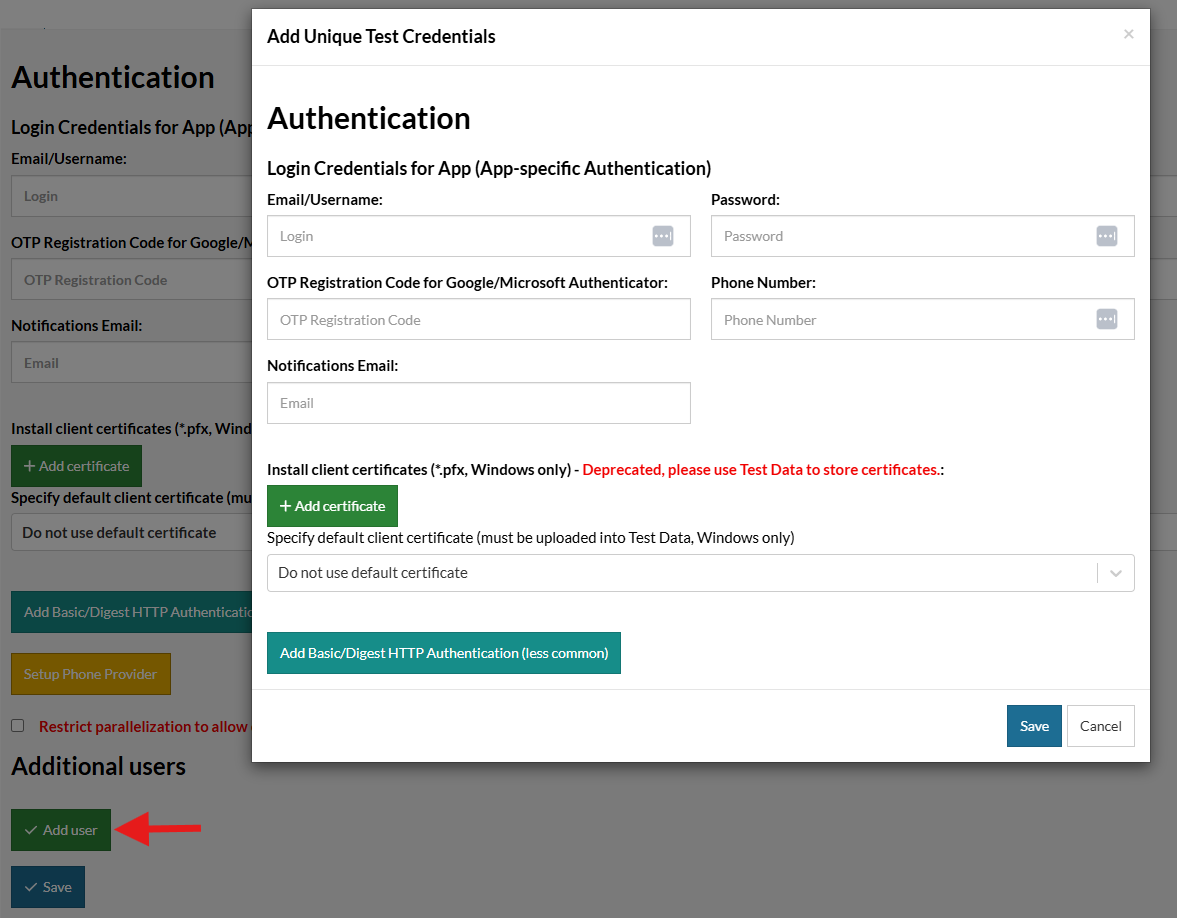
Task: Click Cancel in the dialog footer
Action: pyautogui.click(x=1100, y=726)
